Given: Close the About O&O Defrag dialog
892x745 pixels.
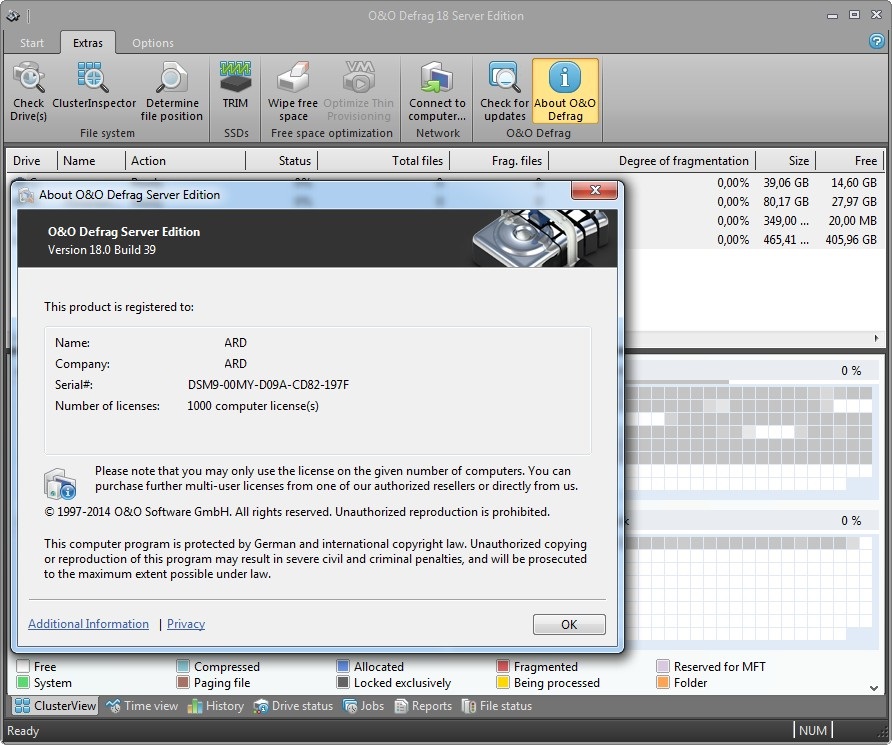Looking at the screenshot, I should (x=594, y=190).
